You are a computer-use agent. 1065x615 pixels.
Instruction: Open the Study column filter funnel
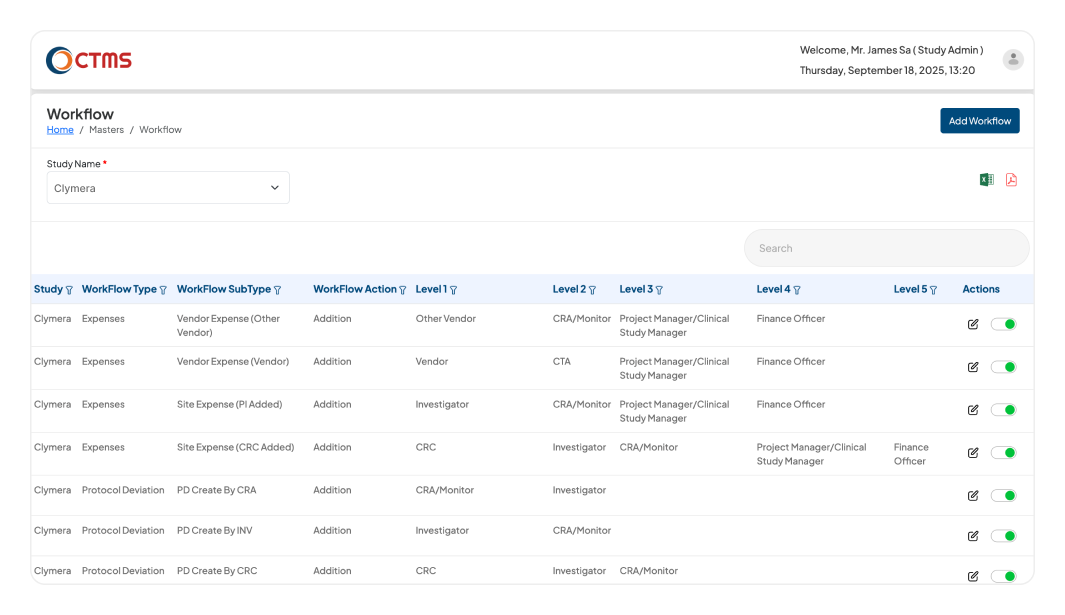pyautogui.click(x=67, y=289)
